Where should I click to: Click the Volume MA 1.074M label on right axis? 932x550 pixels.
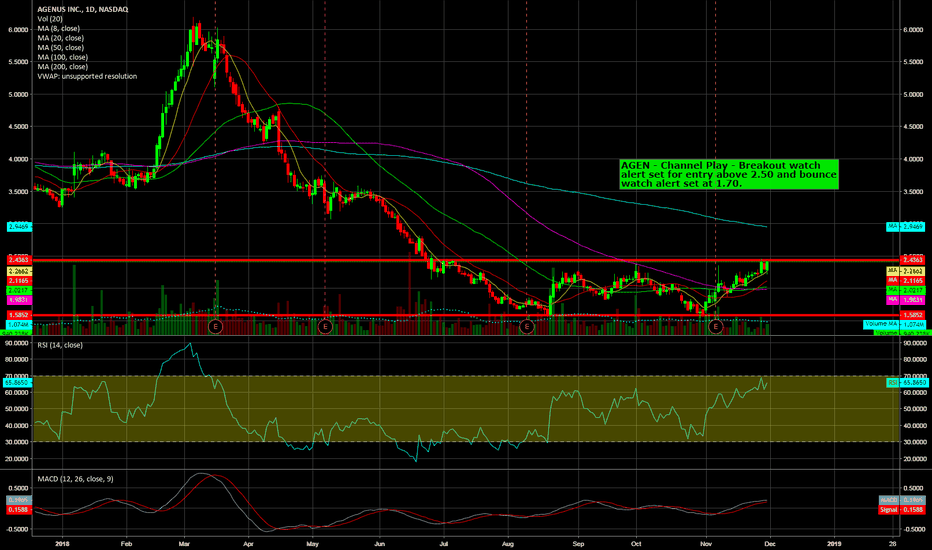(894, 324)
